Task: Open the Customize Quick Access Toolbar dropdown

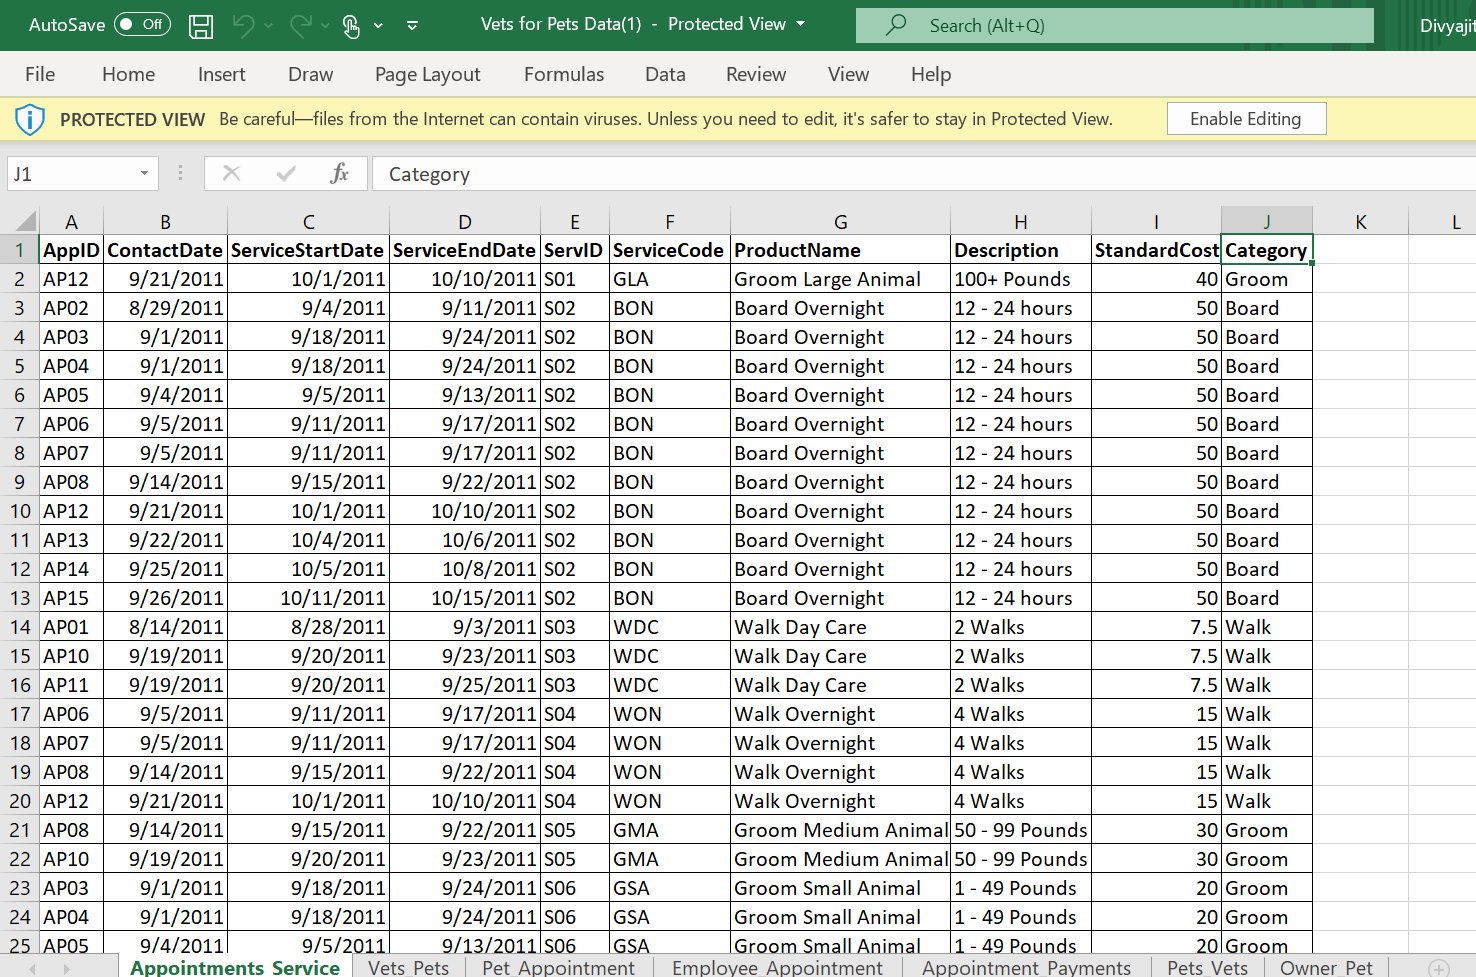Action: point(412,26)
